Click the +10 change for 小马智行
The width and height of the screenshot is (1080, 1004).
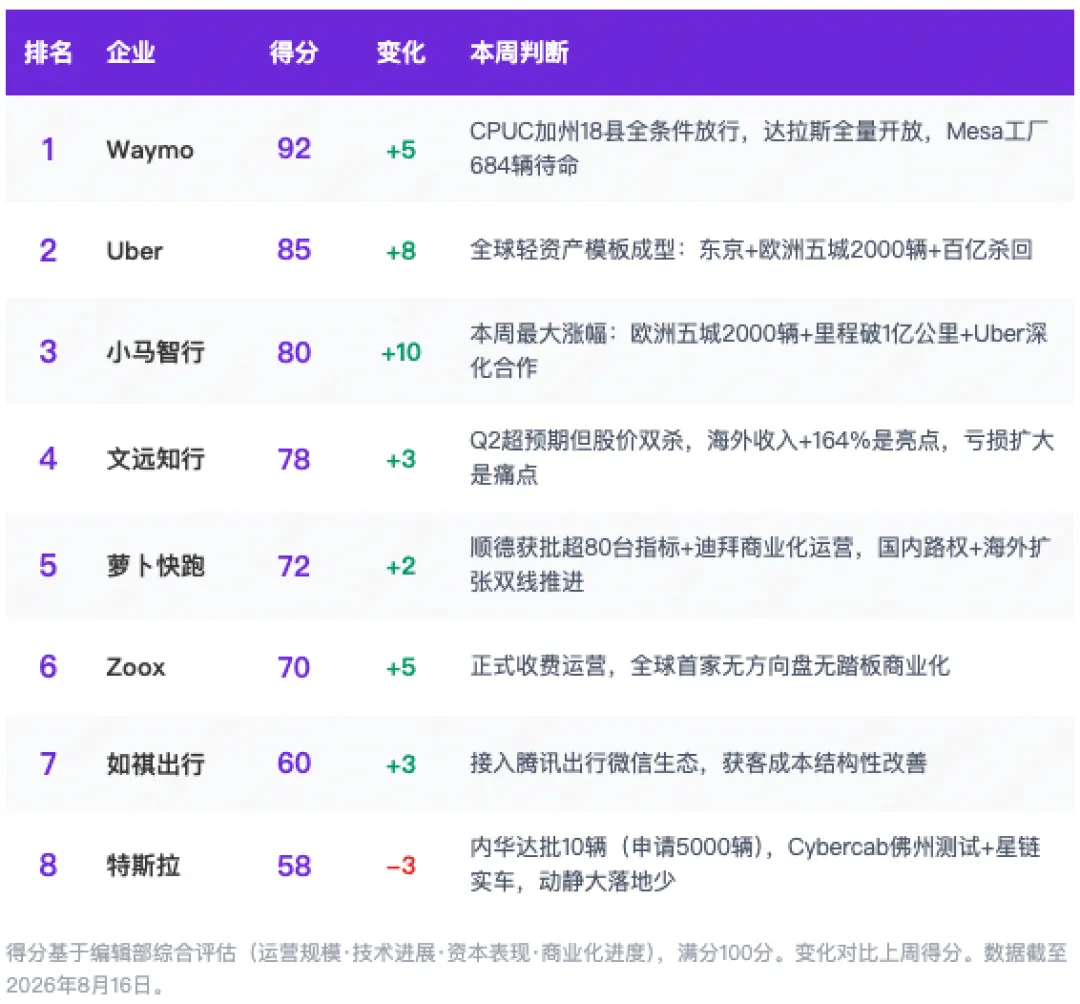tap(401, 353)
